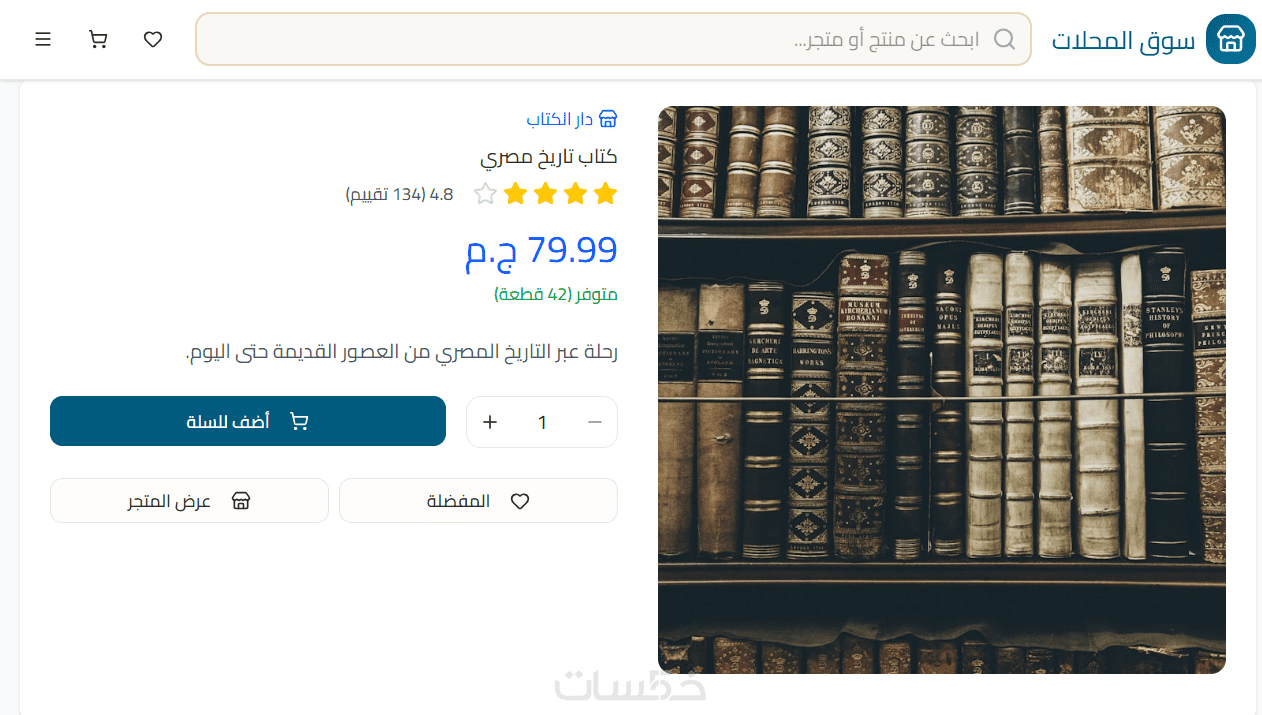Add the book to المفضلة favorites
1262x715 pixels.
coord(478,500)
